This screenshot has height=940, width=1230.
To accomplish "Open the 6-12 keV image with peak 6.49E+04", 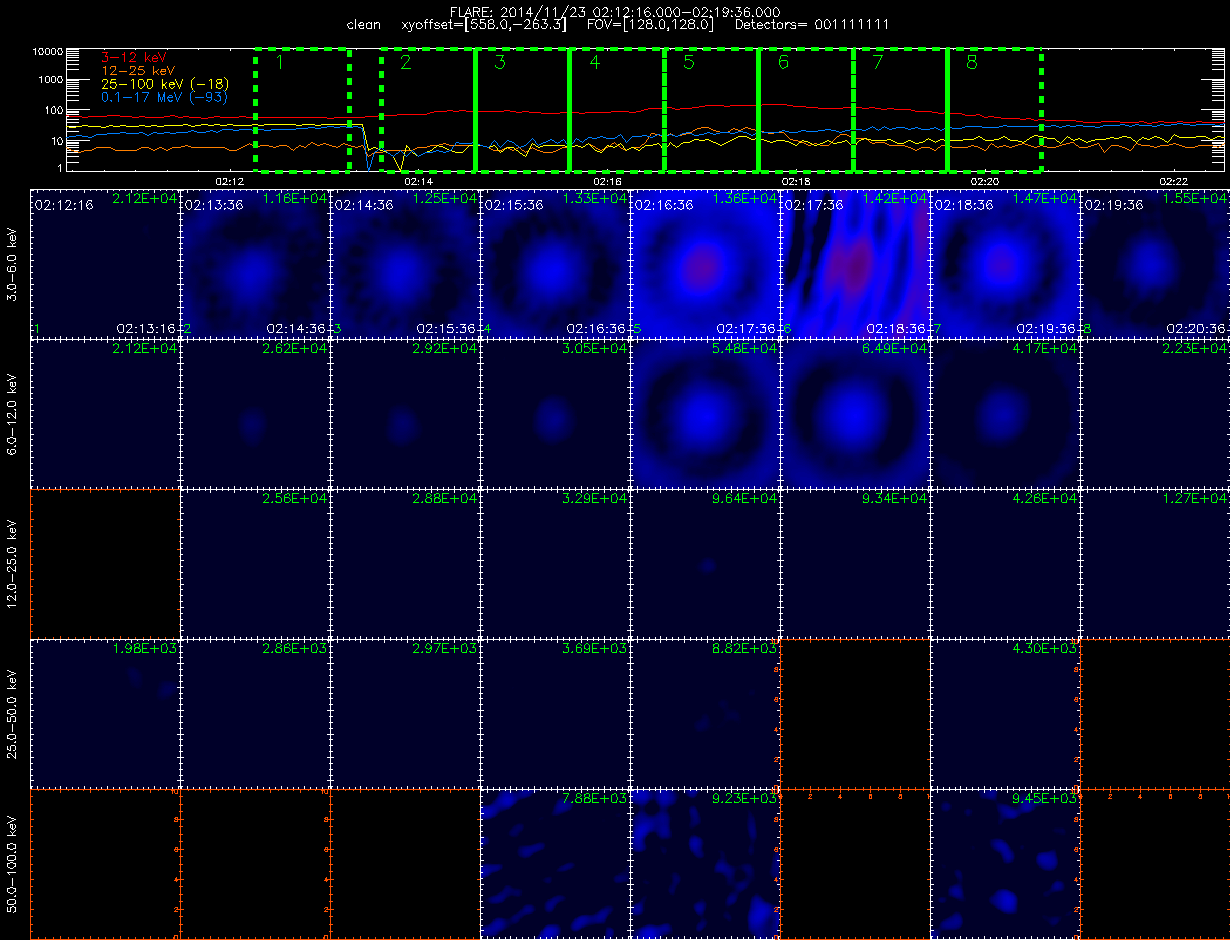I will click(x=855, y=413).
